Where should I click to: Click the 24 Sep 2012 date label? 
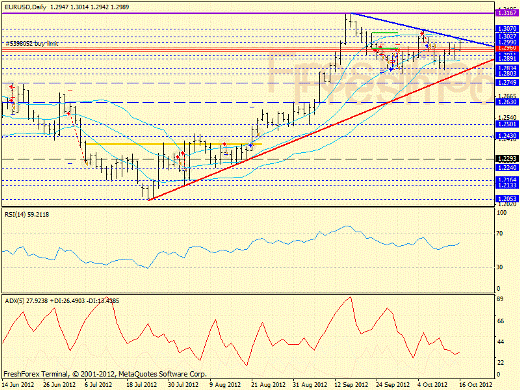(x=393, y=385)
